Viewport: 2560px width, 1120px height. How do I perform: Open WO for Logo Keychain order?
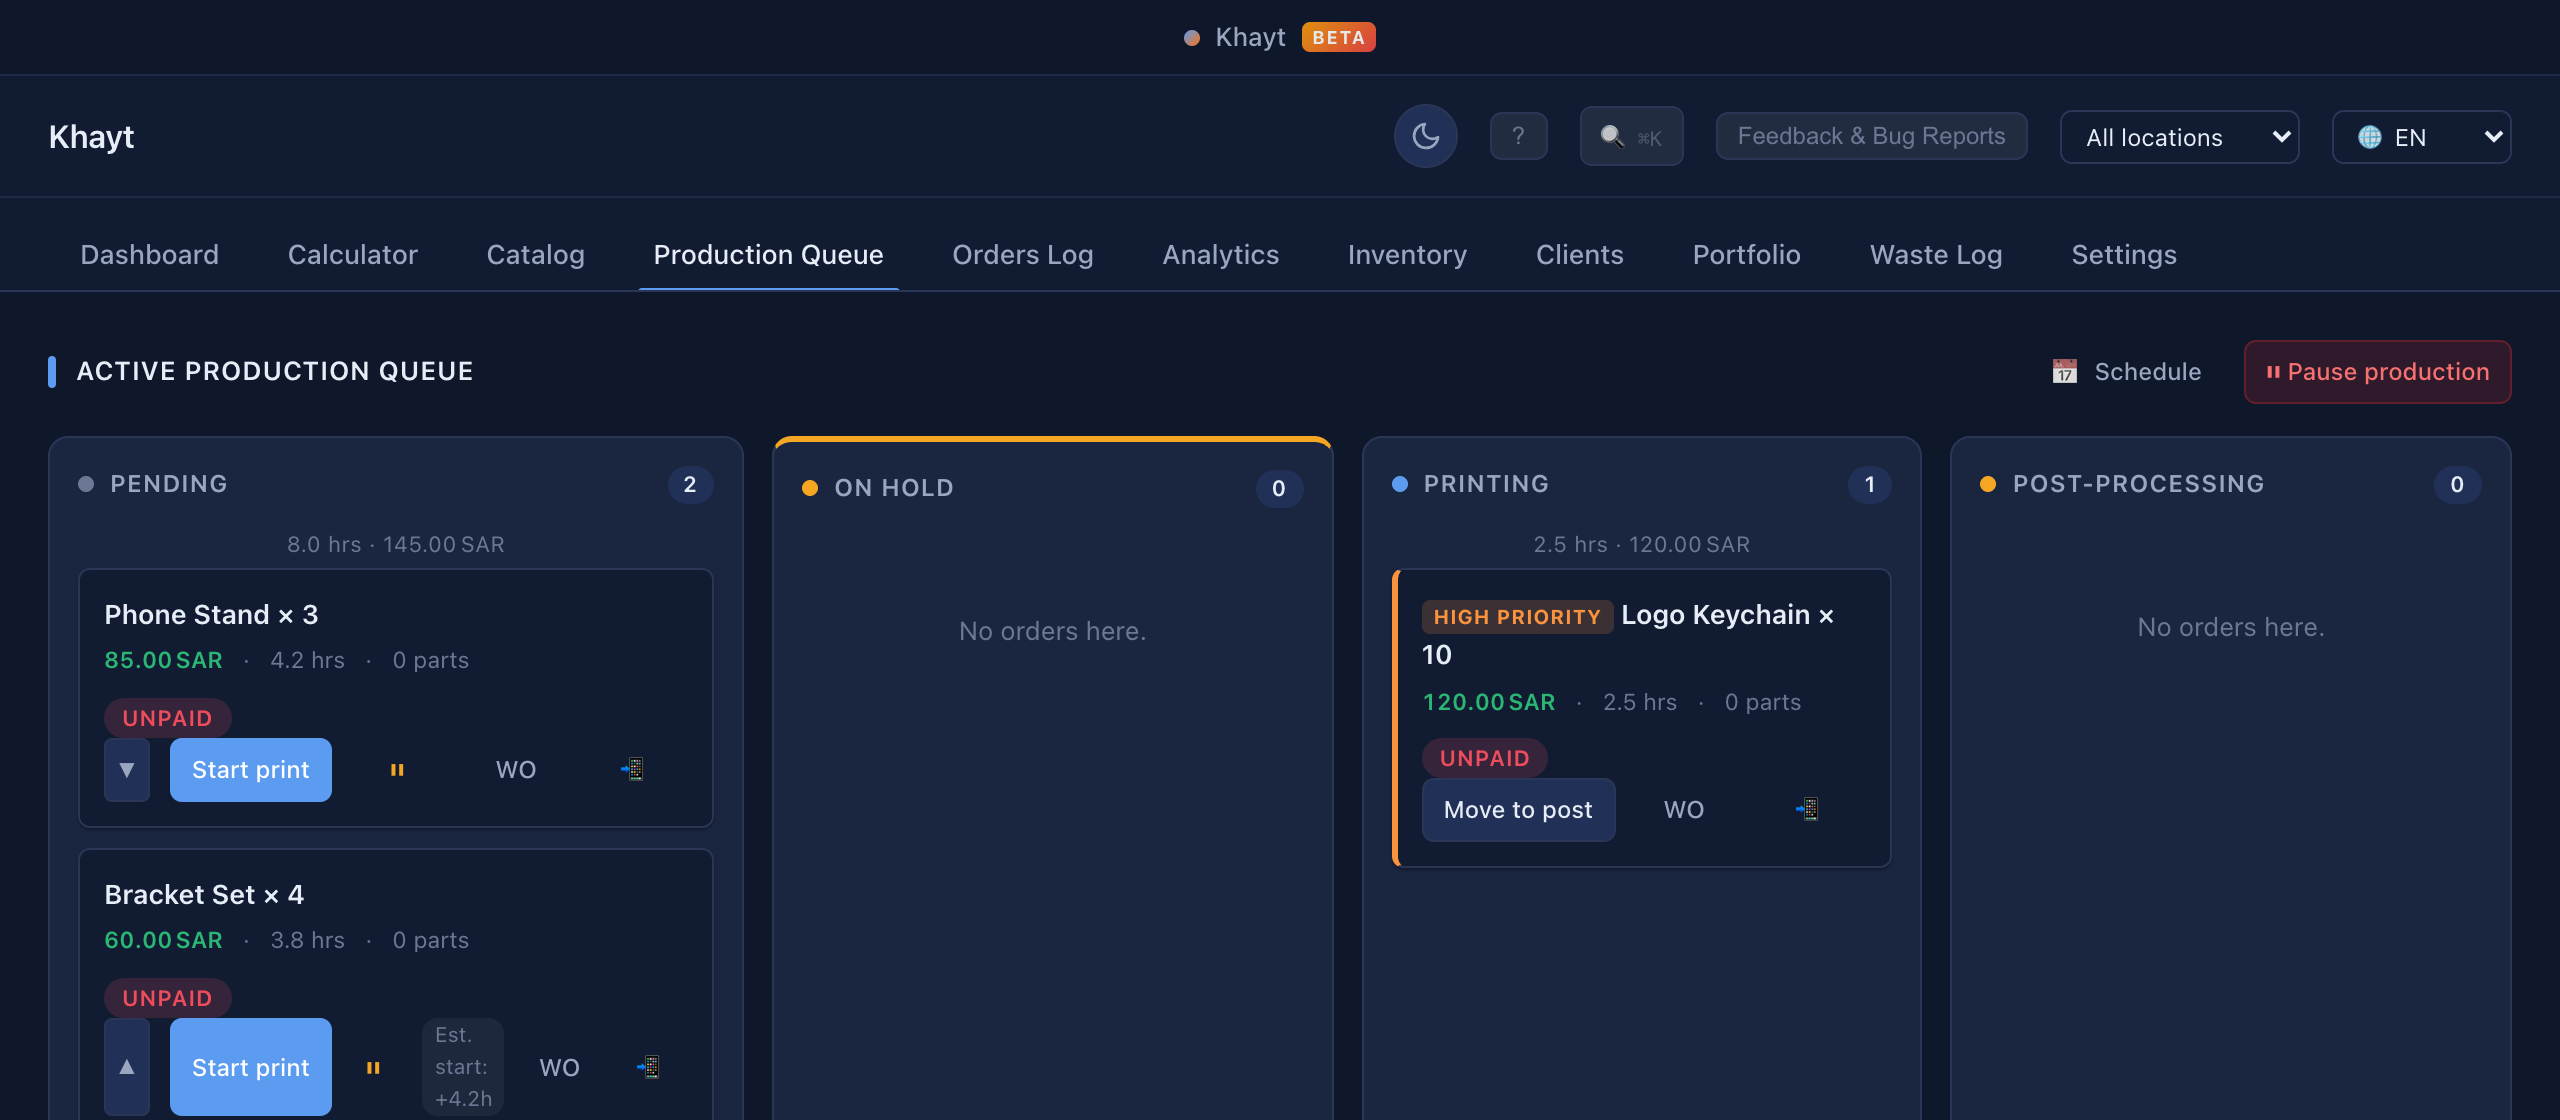1684,810
